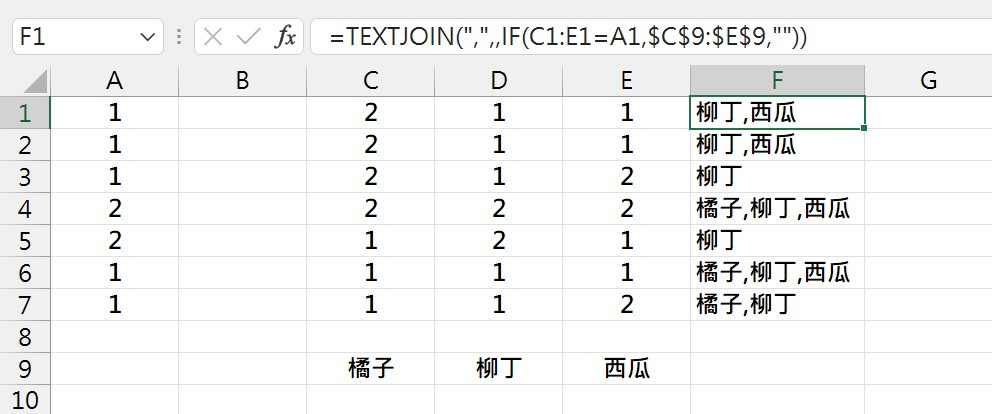Confirm formula with checkmark icon
Viewport: 992px width, 414px height.
coord(249,37)
